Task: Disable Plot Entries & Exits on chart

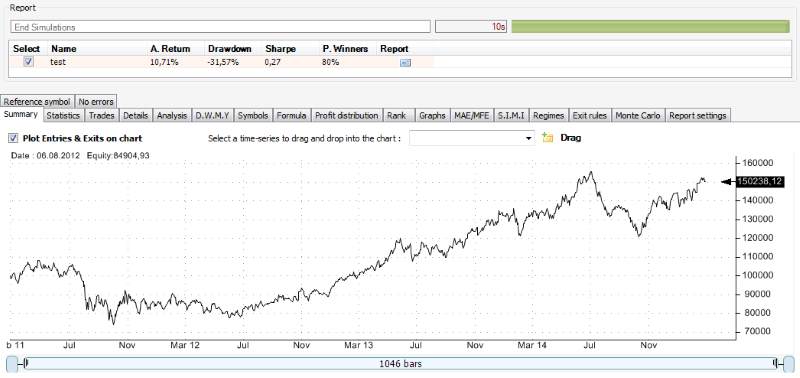Action: point(13,138)
